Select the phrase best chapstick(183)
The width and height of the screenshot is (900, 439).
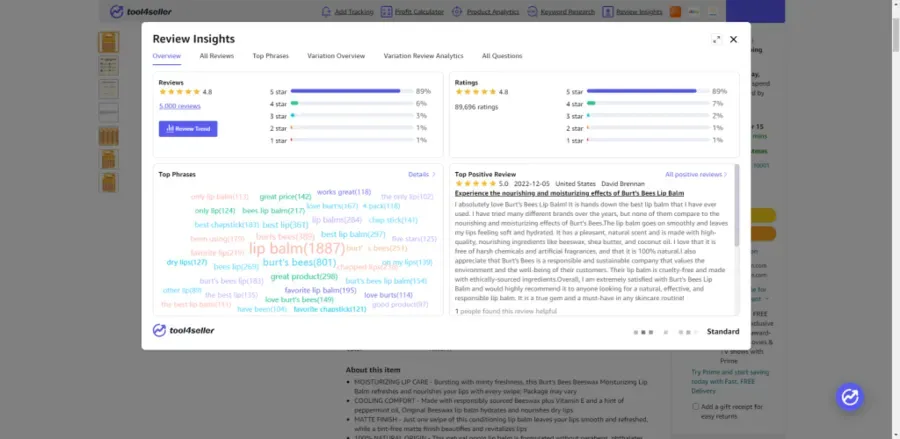click(x=227, y=225)
